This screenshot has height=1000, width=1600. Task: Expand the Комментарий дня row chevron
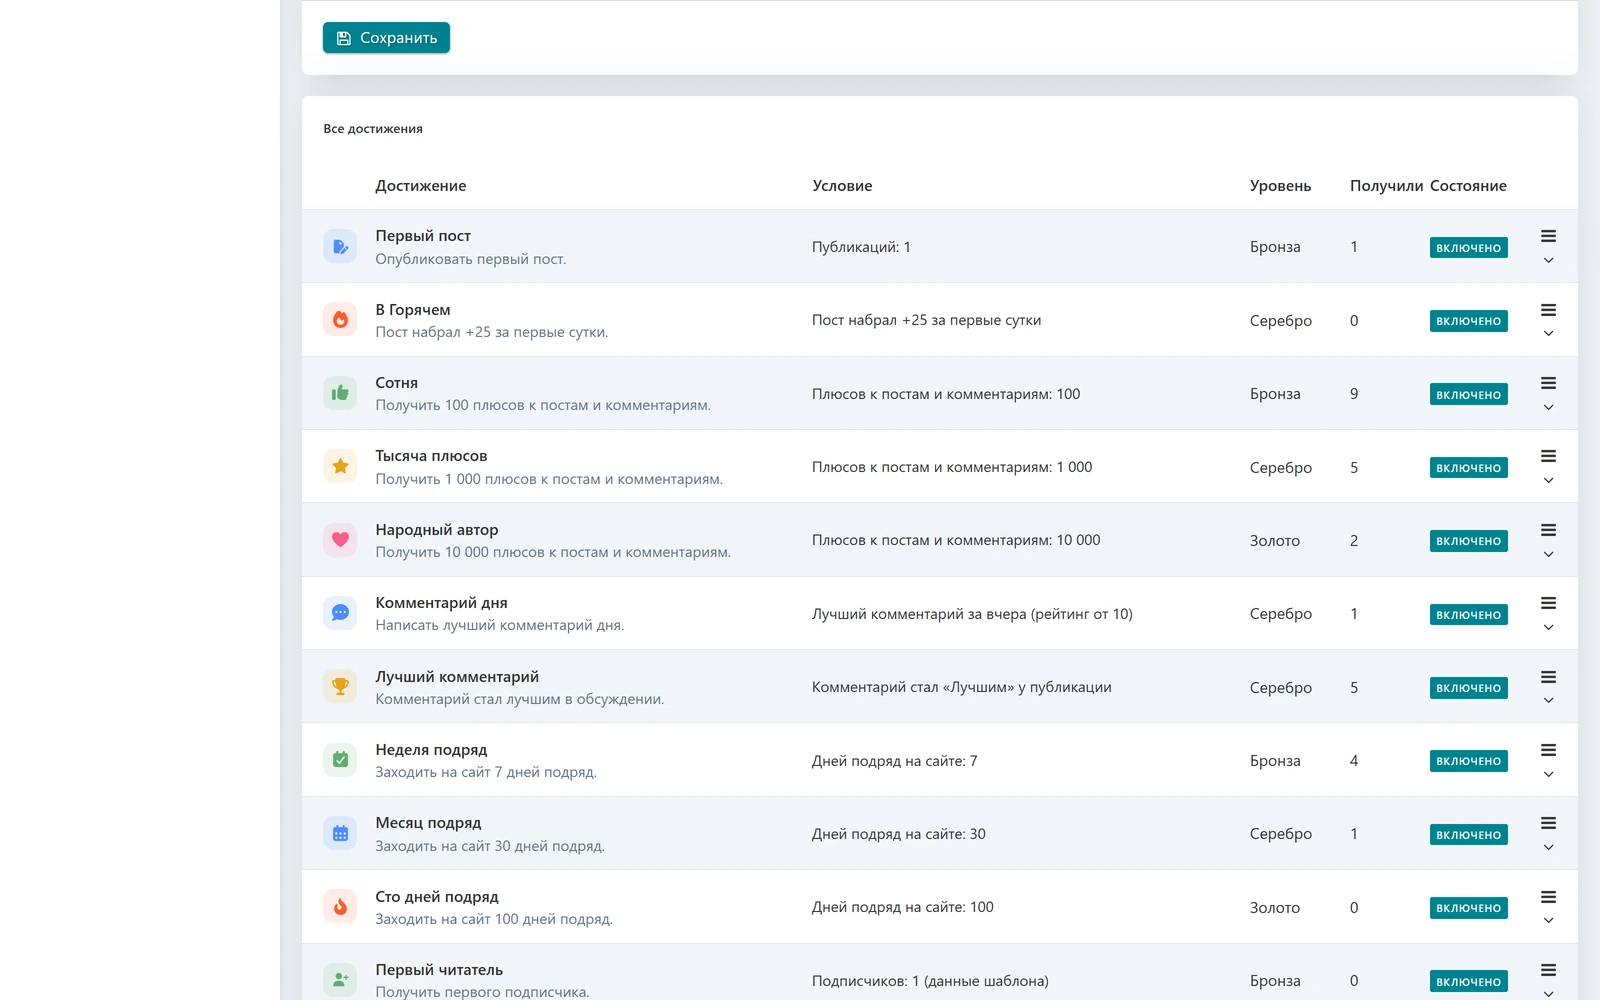point(1548,627)
